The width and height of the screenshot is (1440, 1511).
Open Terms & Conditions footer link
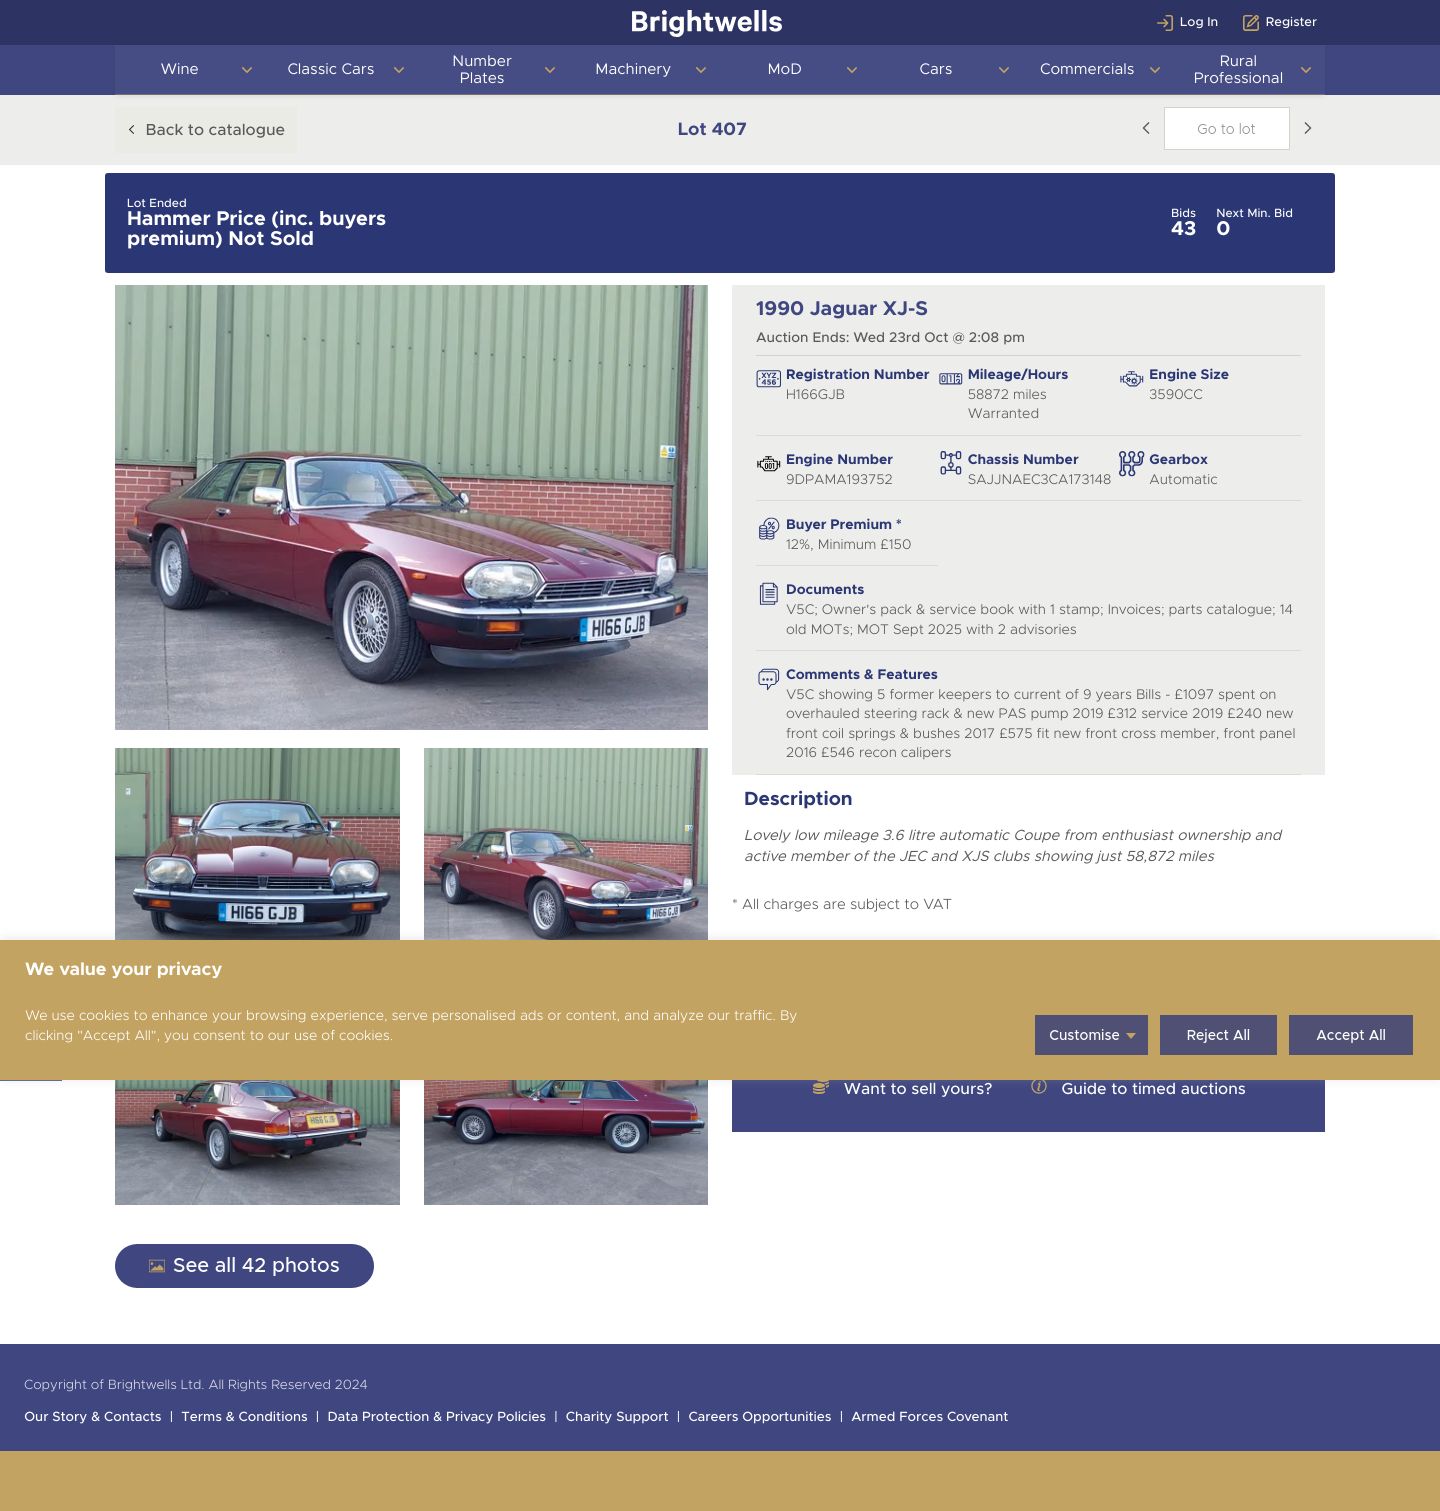pyautogui.click(x=244, y=1417)
